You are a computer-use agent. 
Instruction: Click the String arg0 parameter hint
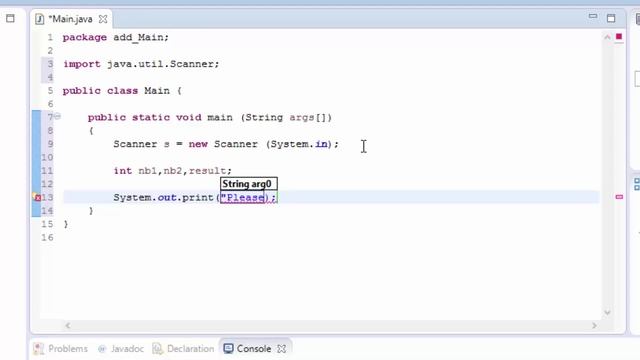[249, 184]
